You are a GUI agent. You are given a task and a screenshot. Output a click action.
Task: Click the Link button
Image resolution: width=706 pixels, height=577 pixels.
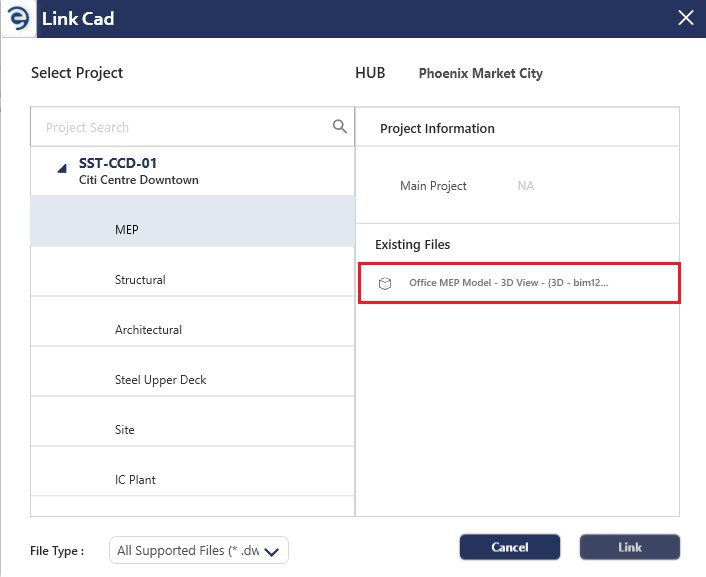click(629, 547)
